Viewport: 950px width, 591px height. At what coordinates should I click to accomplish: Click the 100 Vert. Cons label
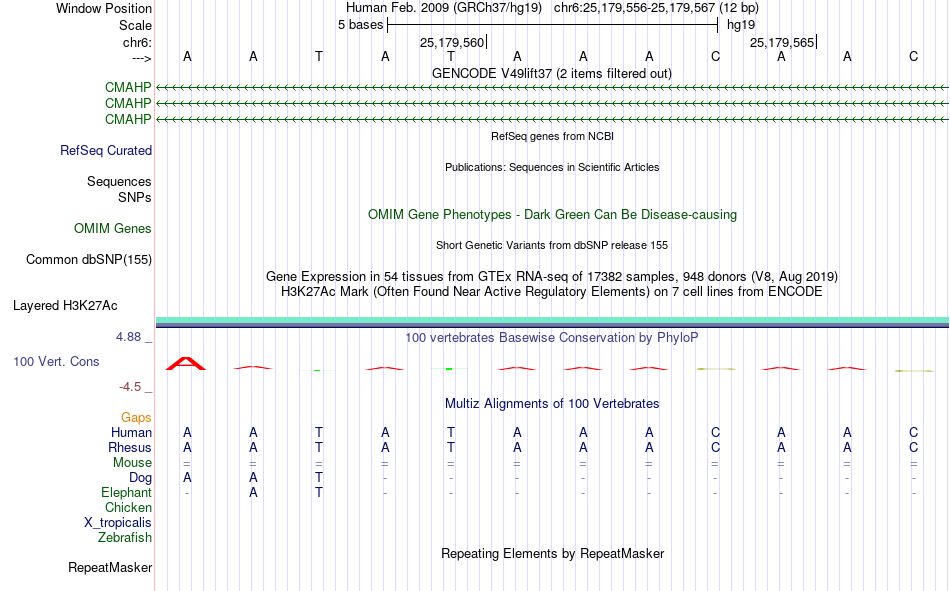(56, 362)
